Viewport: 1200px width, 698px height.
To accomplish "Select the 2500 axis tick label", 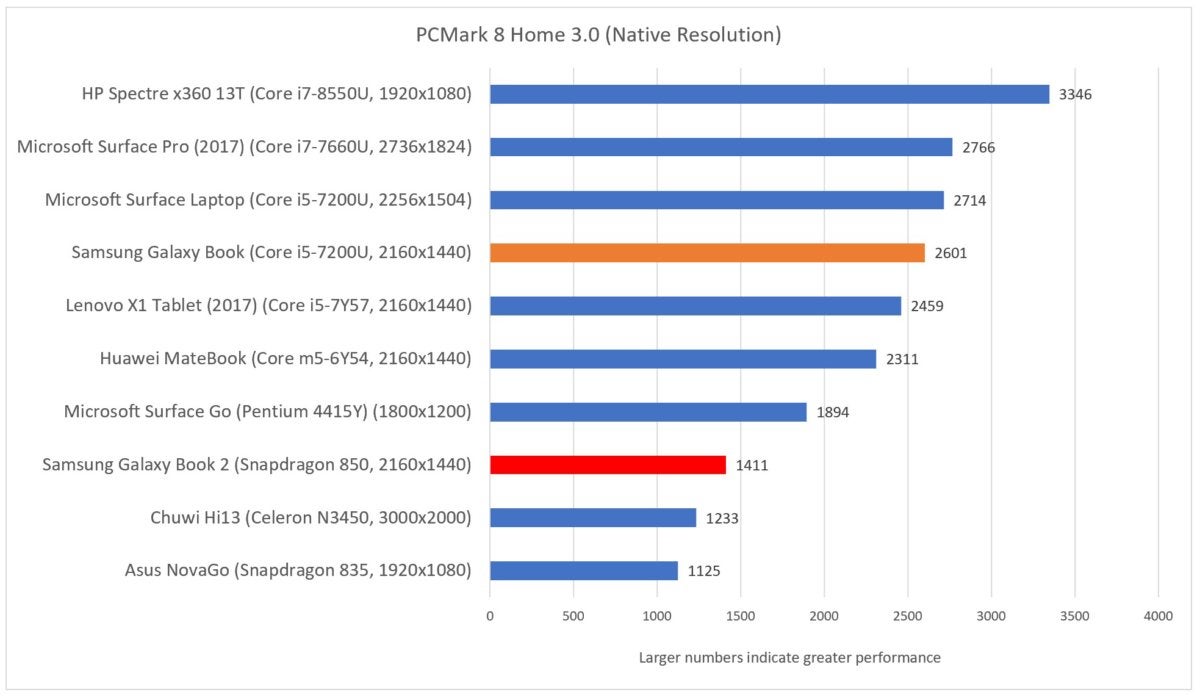I will point(908,618).
